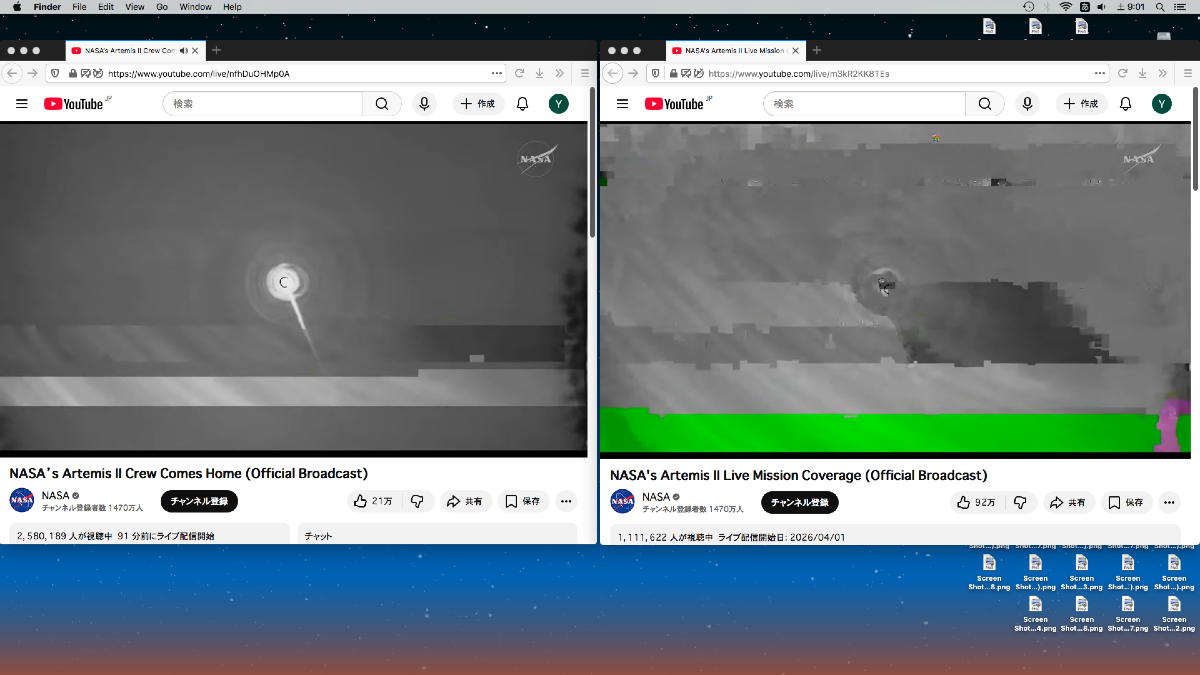This screenshot has width=1200, height=675.
Task: Open the Window menu
Action: (195, 7)
